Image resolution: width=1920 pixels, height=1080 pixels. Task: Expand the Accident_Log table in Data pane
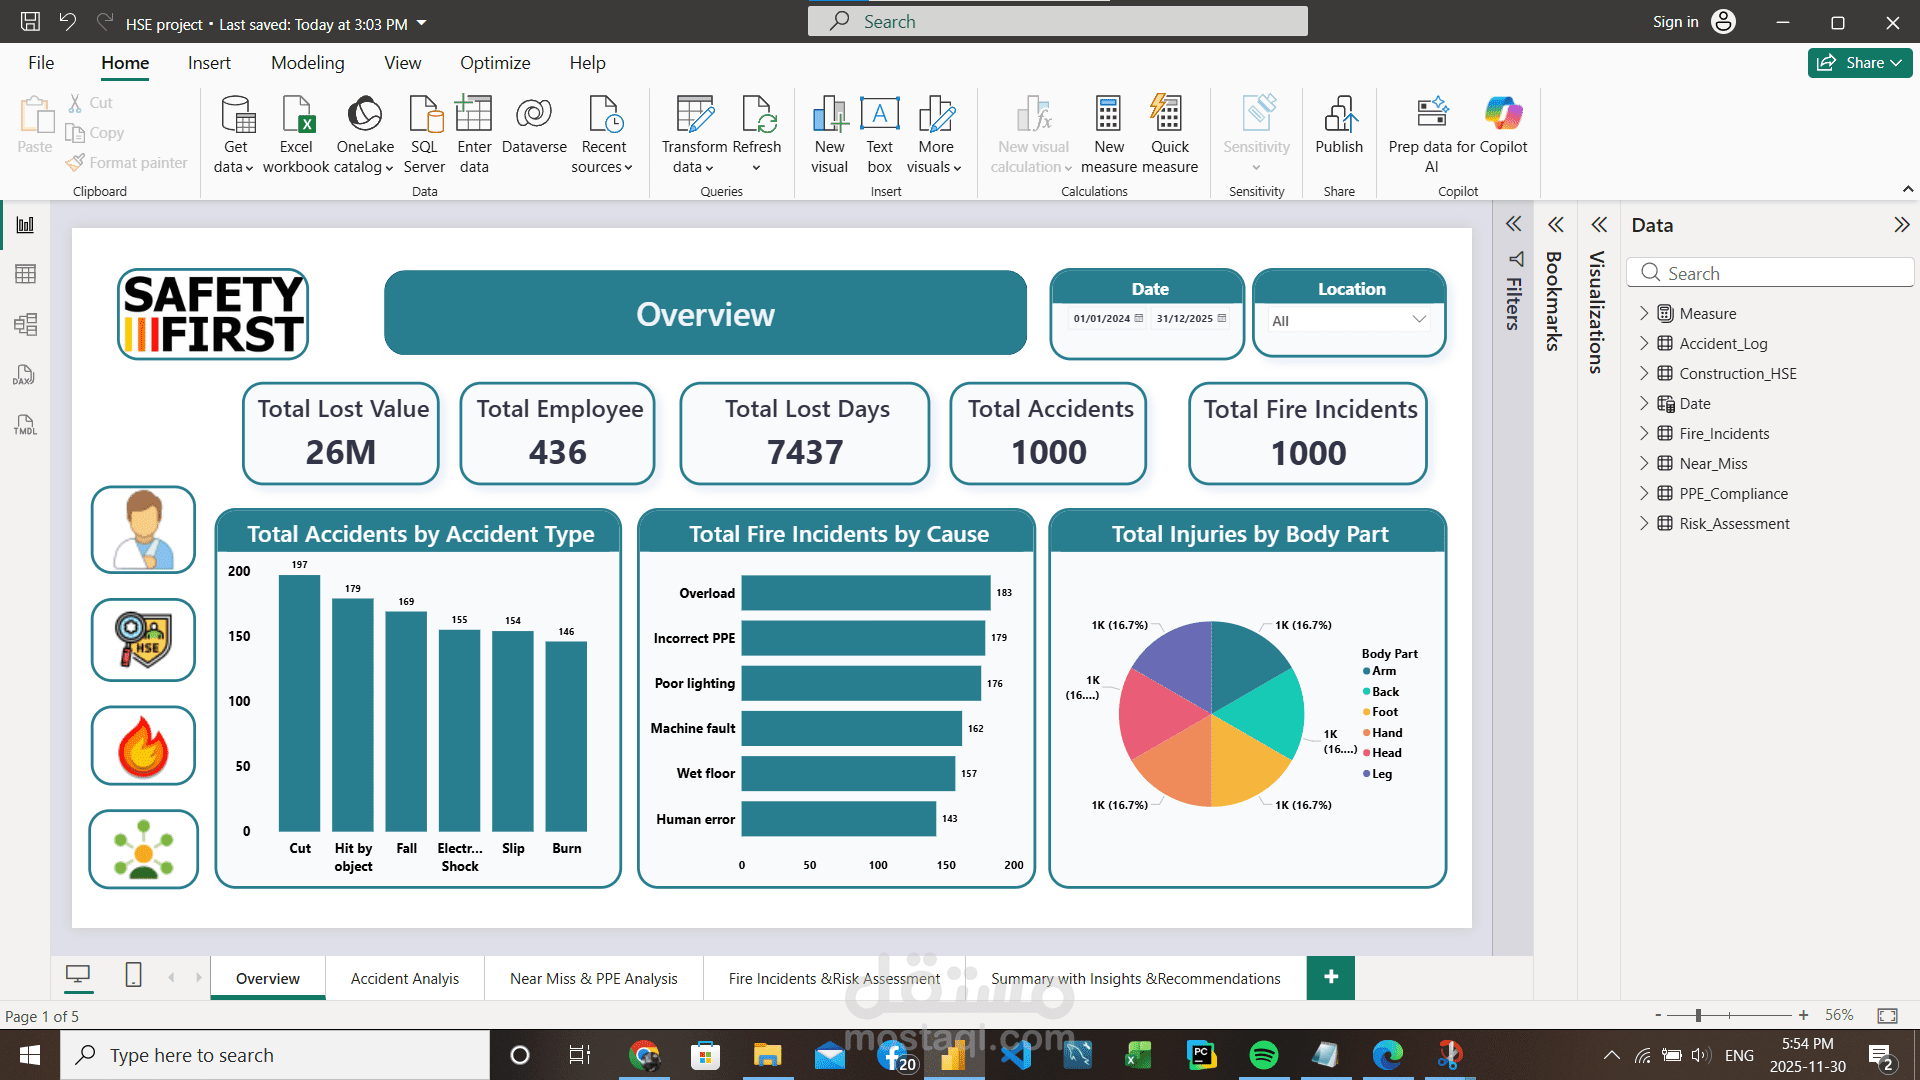click(1645, 343)
